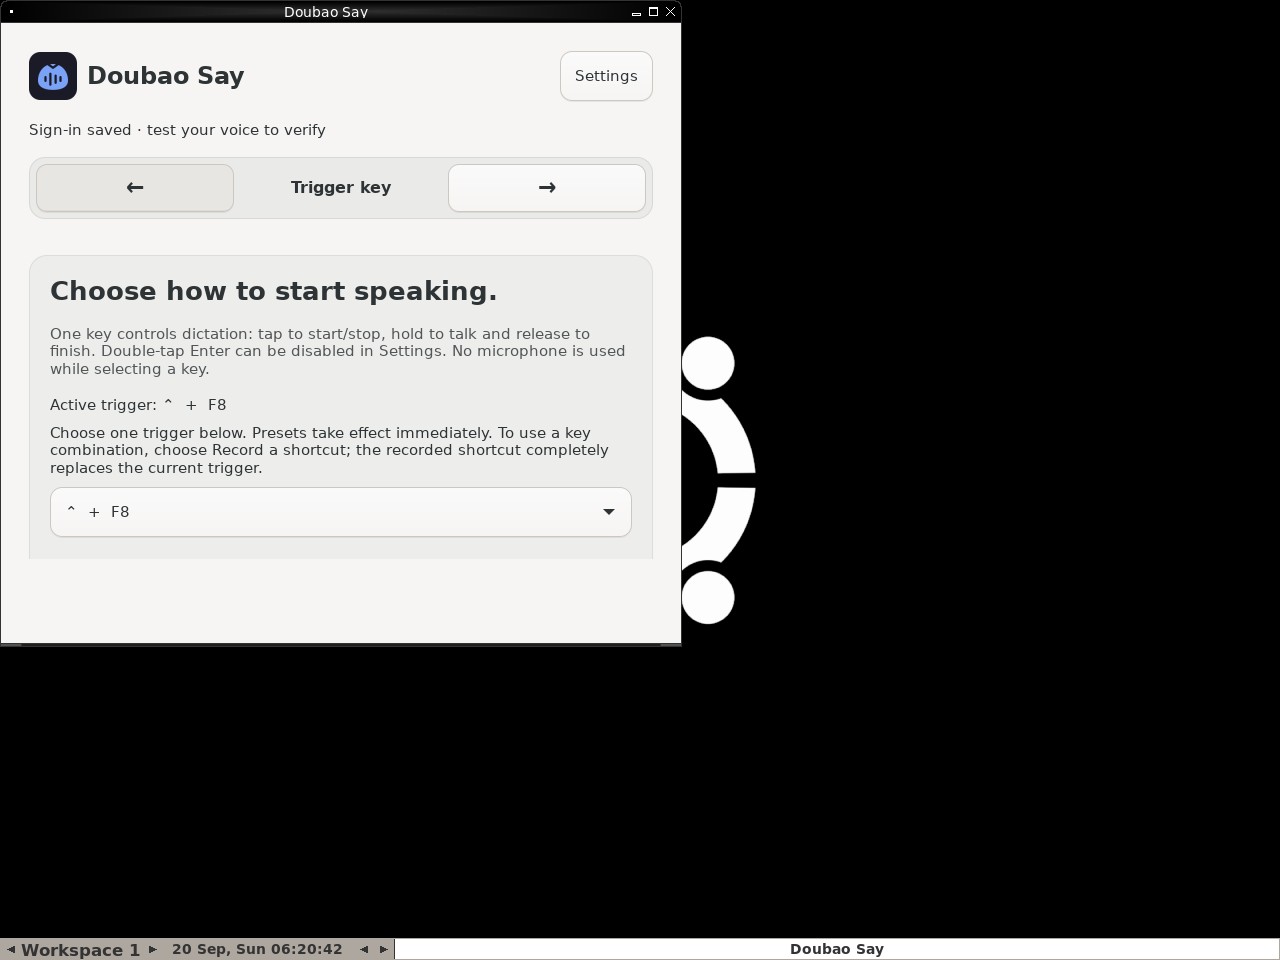Click the "Sign-in saved" status text

pos(177,130)
